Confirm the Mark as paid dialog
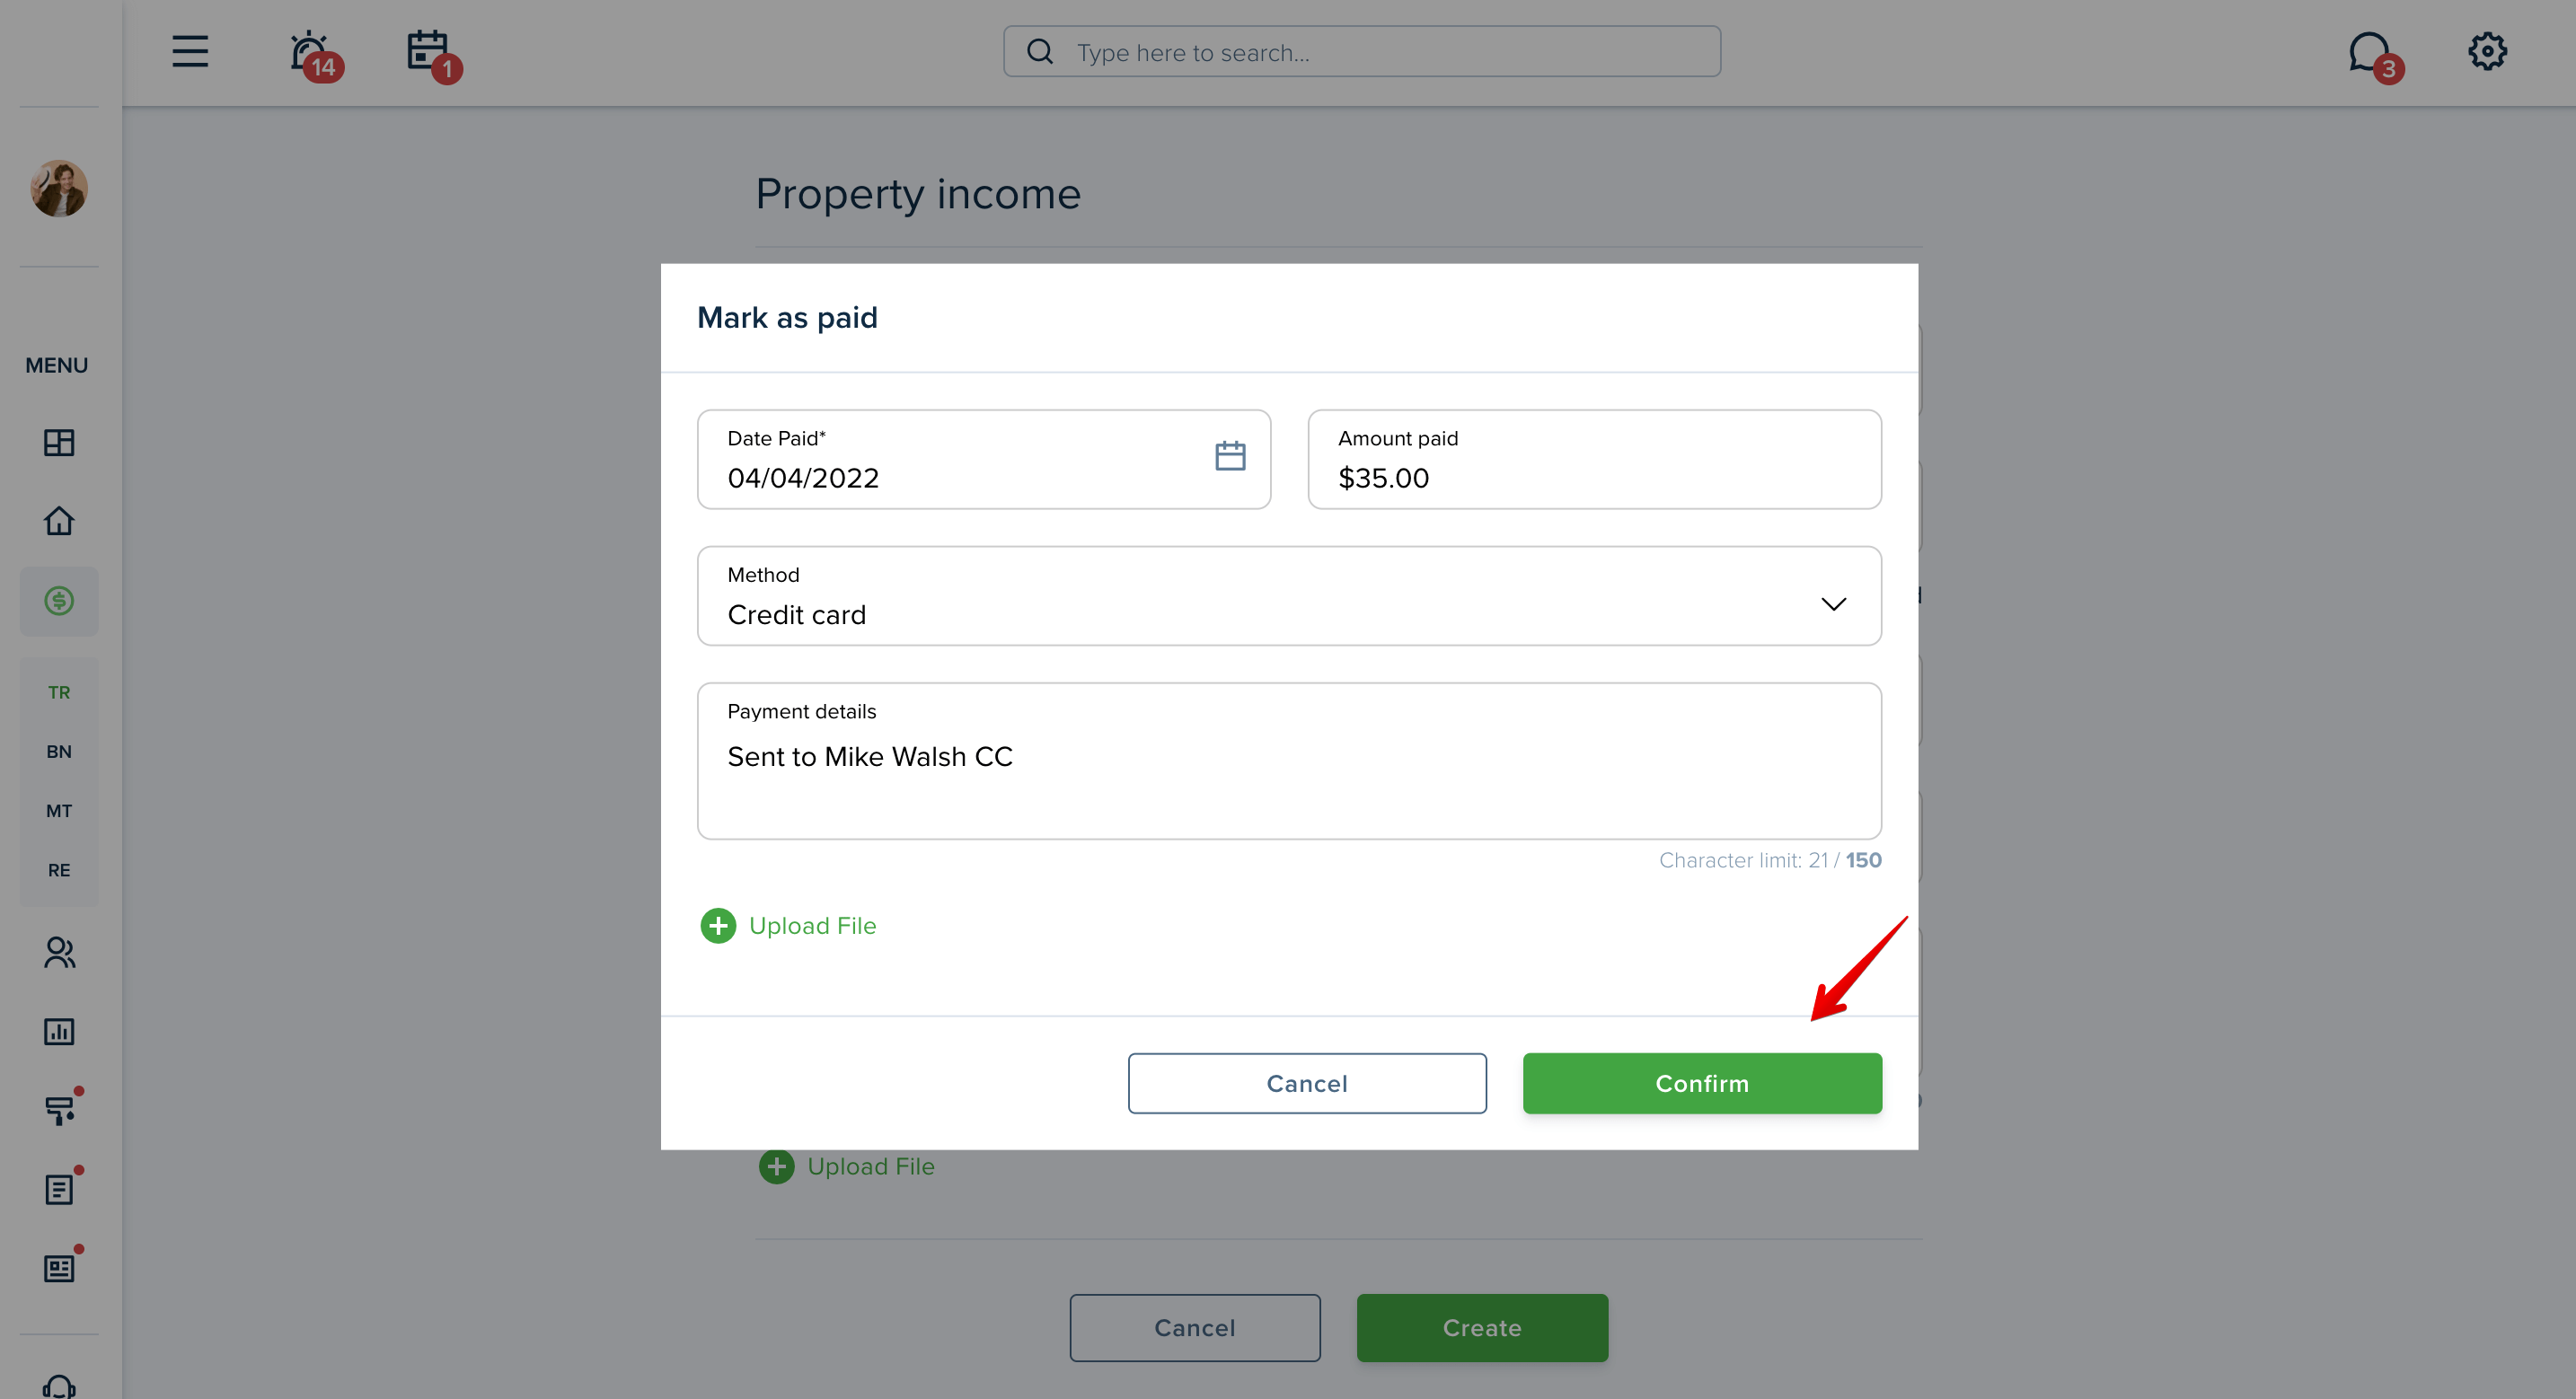2576x1399 pixels. [1702, 1083]
